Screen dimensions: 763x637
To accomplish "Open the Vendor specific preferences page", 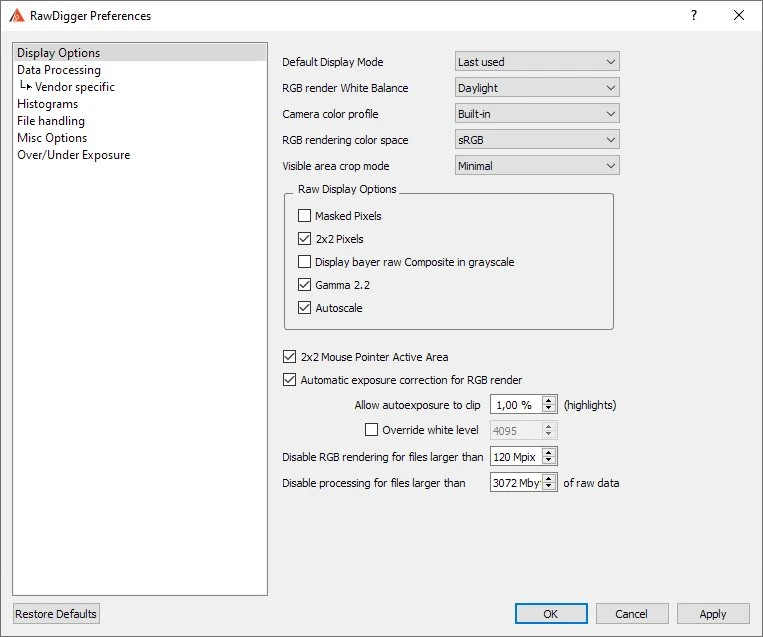I will click(x=75, y=87).
